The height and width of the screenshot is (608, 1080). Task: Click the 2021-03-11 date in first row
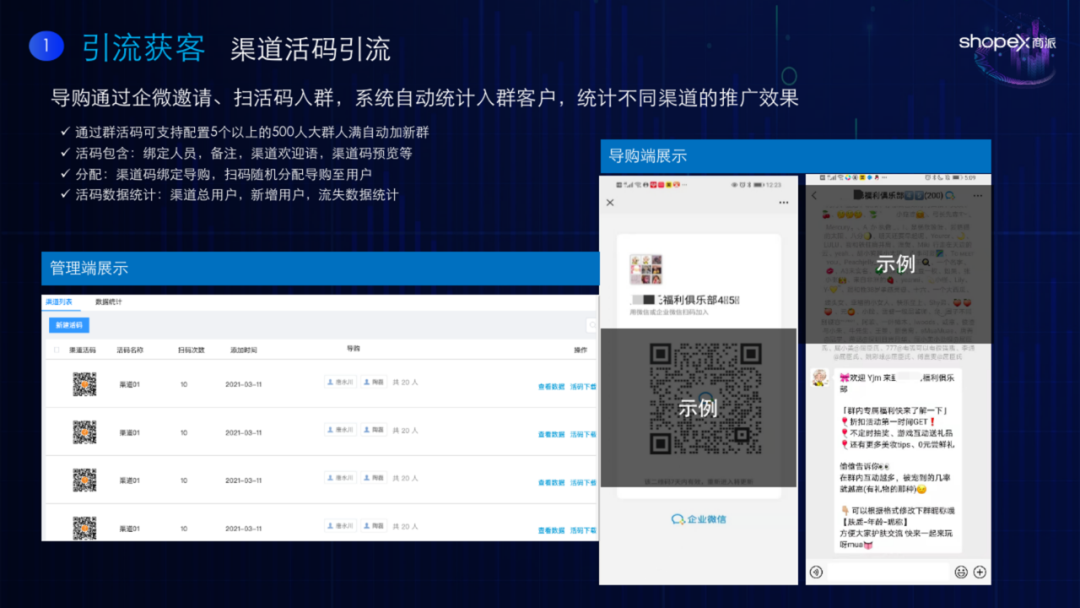[x=243, y=384]
